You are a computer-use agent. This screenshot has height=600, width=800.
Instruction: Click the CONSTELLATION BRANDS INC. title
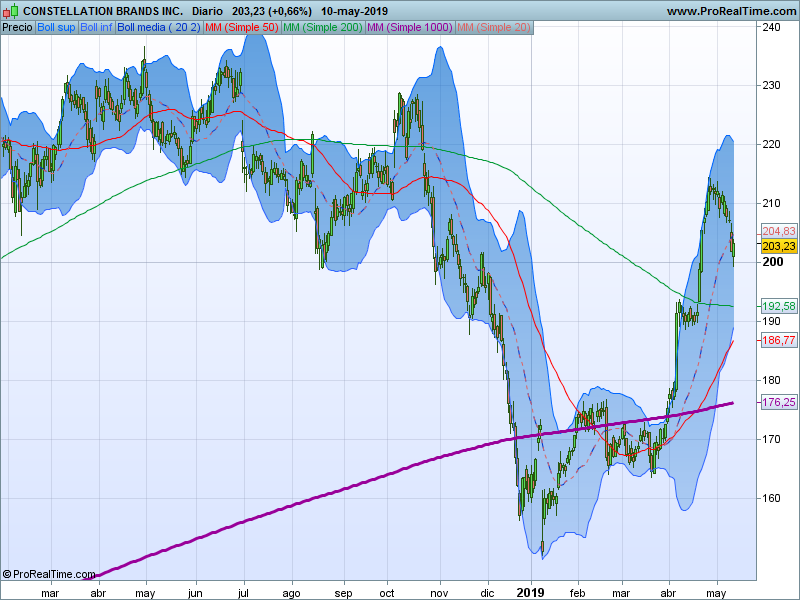pyautogui.click(x=103, y=11)
